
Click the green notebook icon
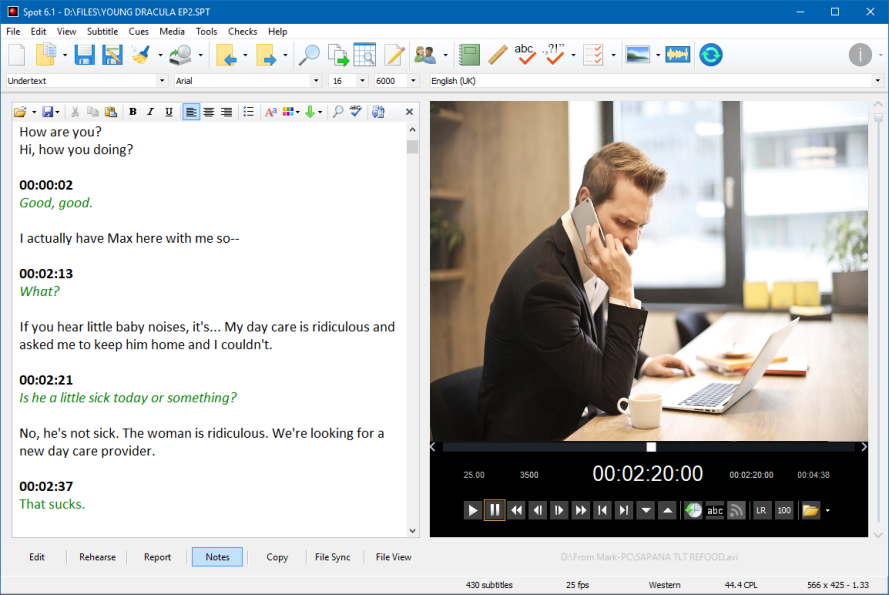(468, 55)
